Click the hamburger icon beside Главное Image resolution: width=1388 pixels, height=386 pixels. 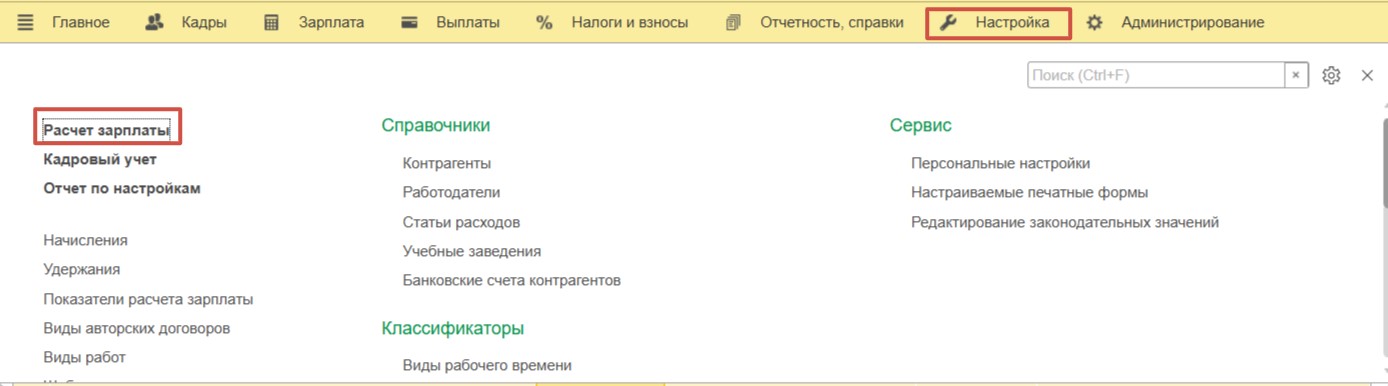pyautogui.click(x=25, y=22)
